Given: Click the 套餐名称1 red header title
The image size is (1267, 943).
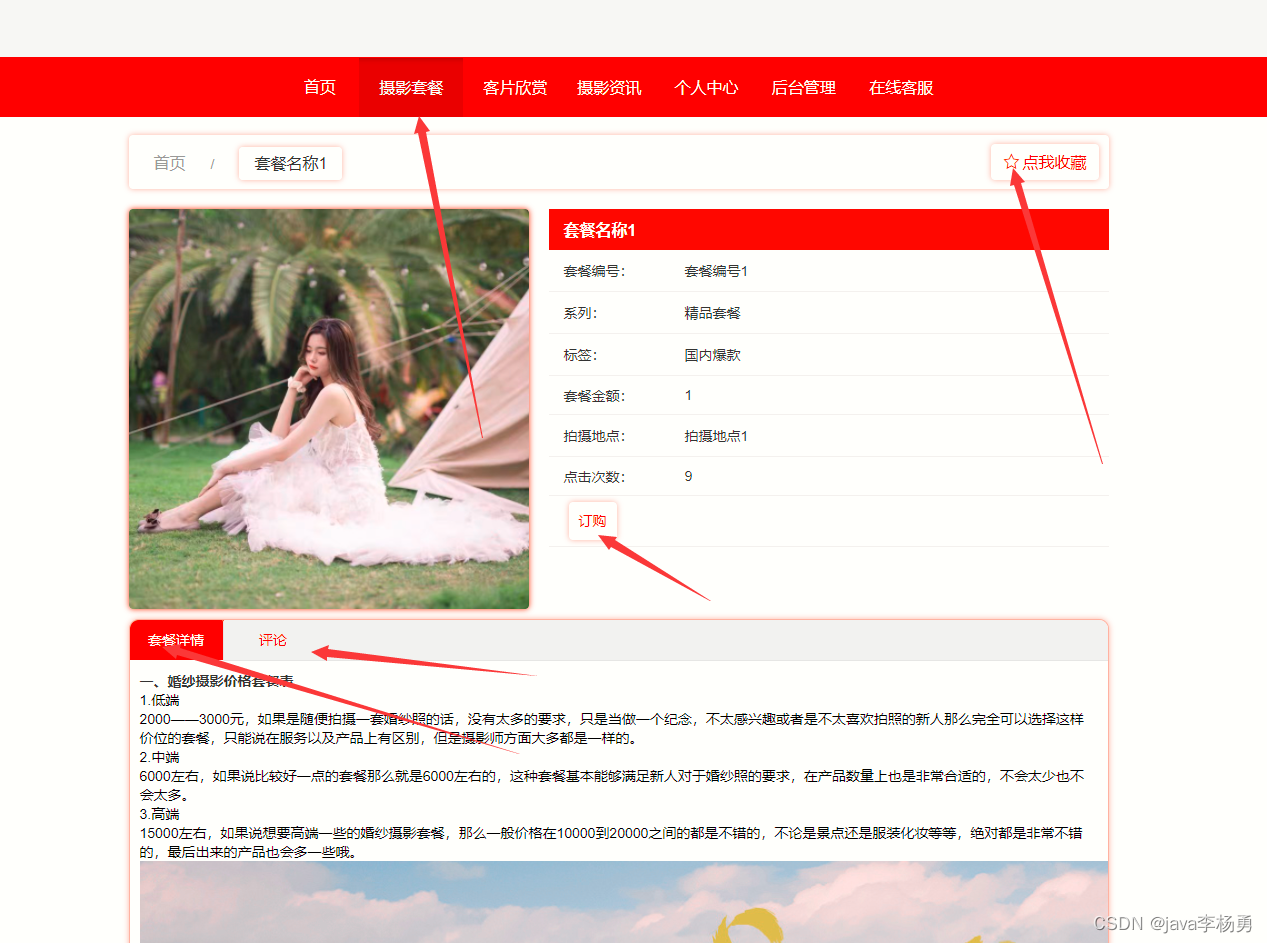Looking at the screenshot, I should 600,230.
